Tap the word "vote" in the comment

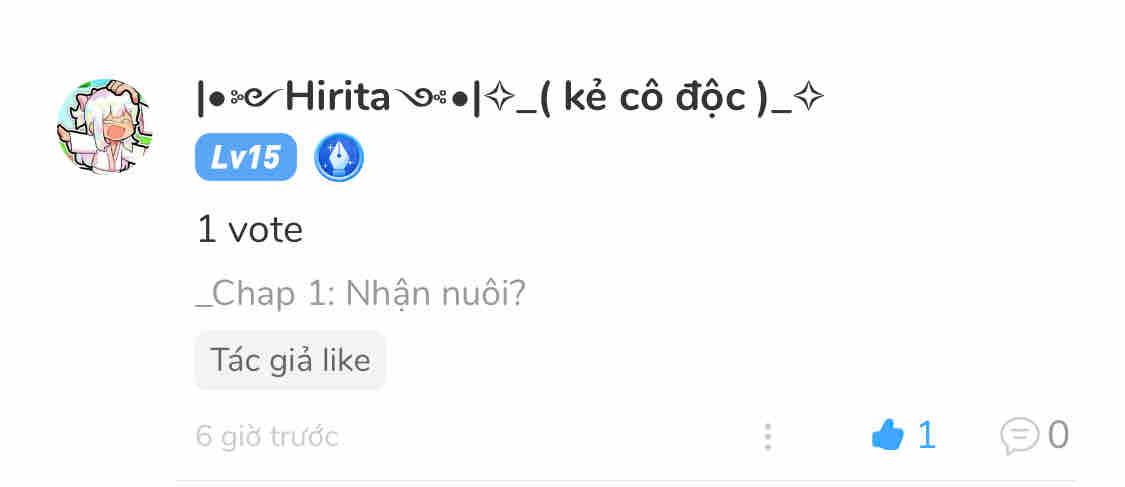pos(265,231)
